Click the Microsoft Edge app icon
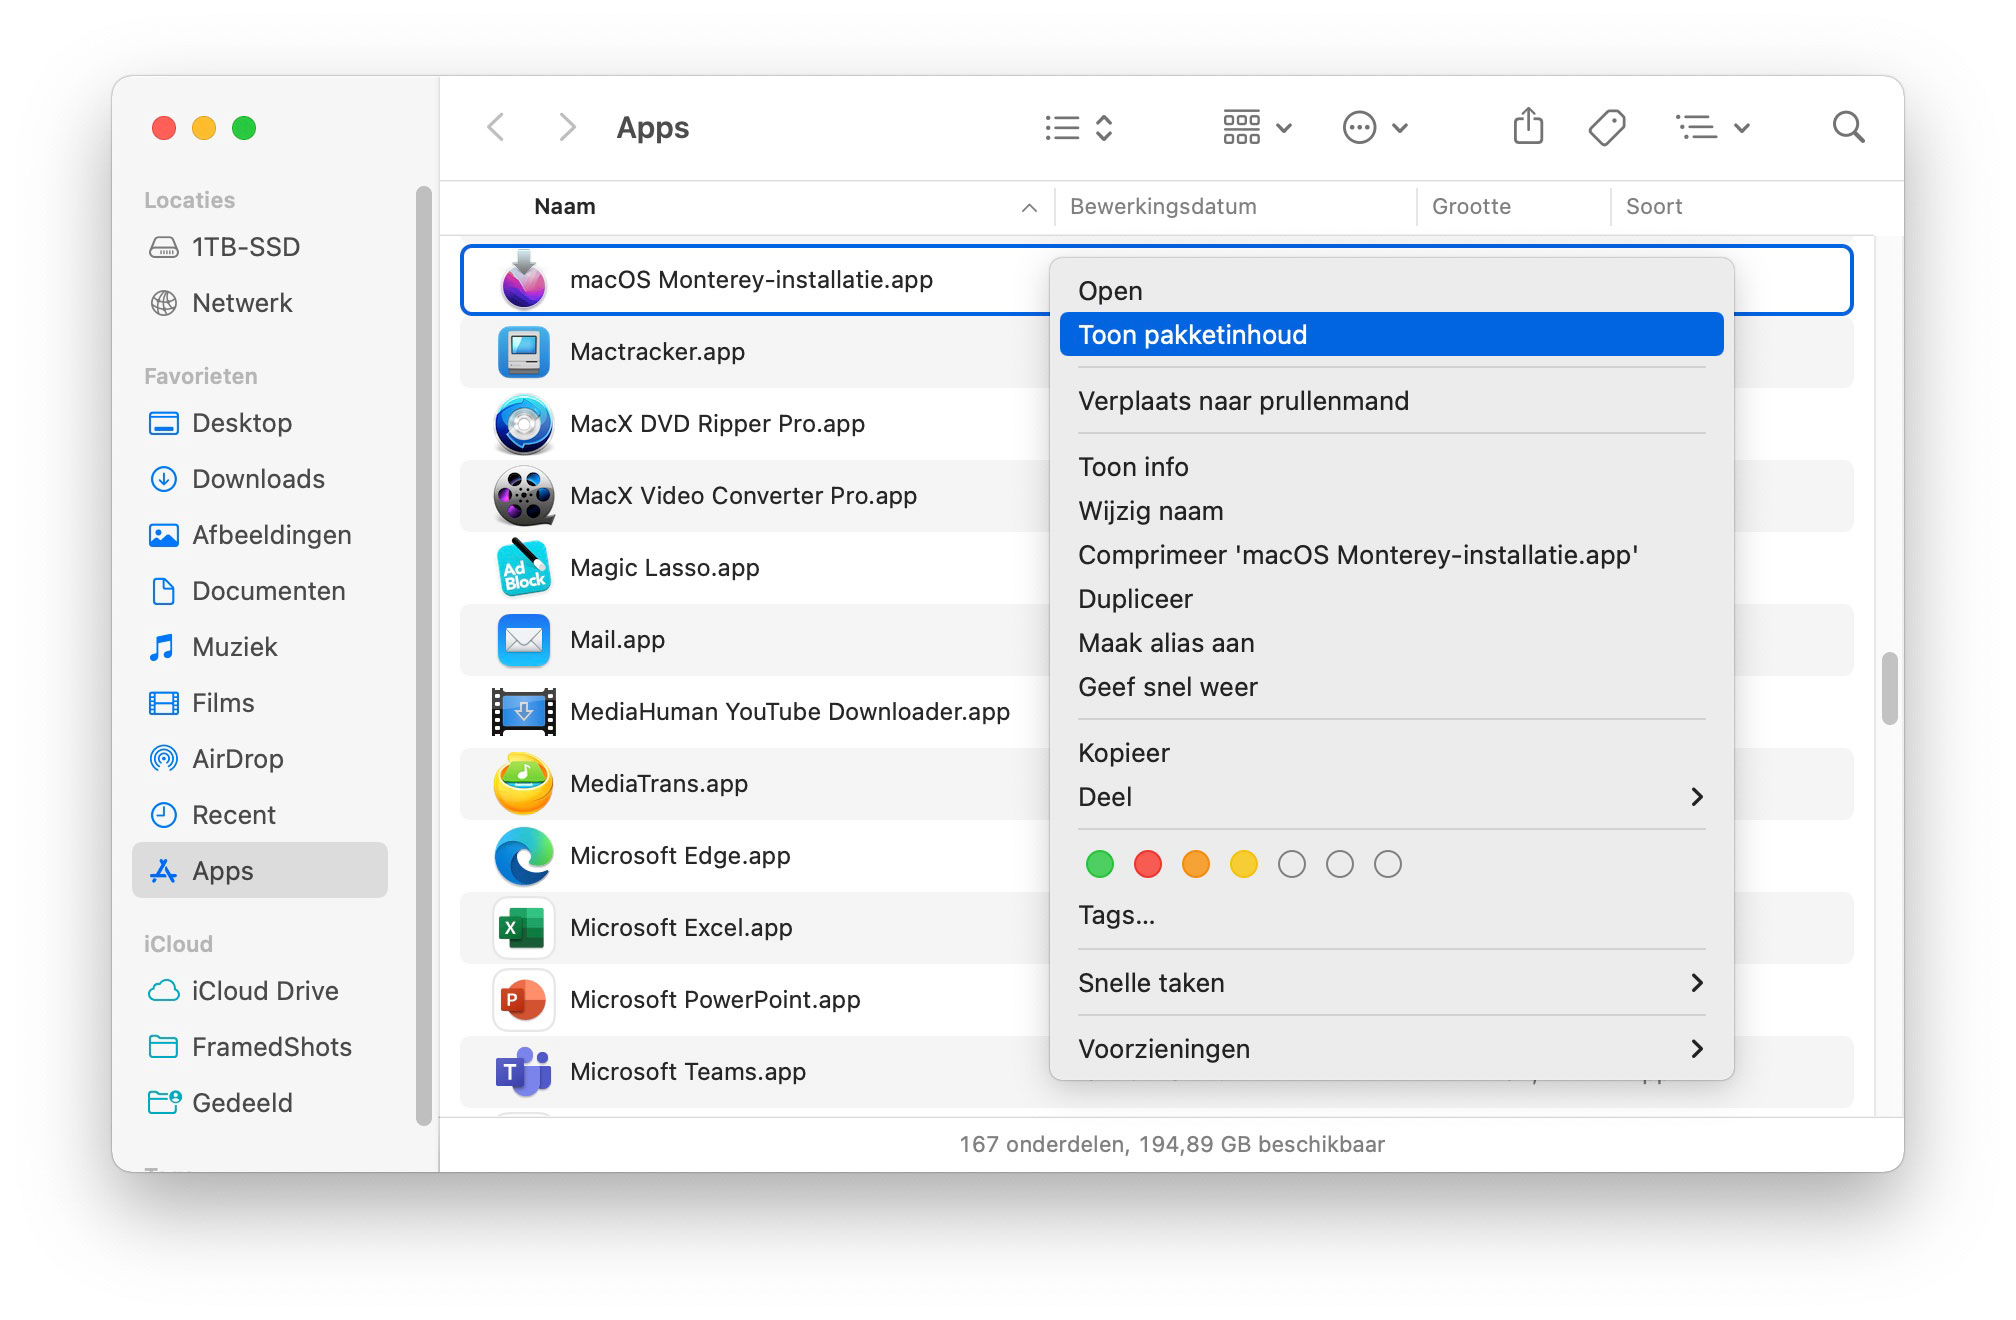Image resolution: width=2016 pixels, height=1320 pixels. tap(523, 856)
